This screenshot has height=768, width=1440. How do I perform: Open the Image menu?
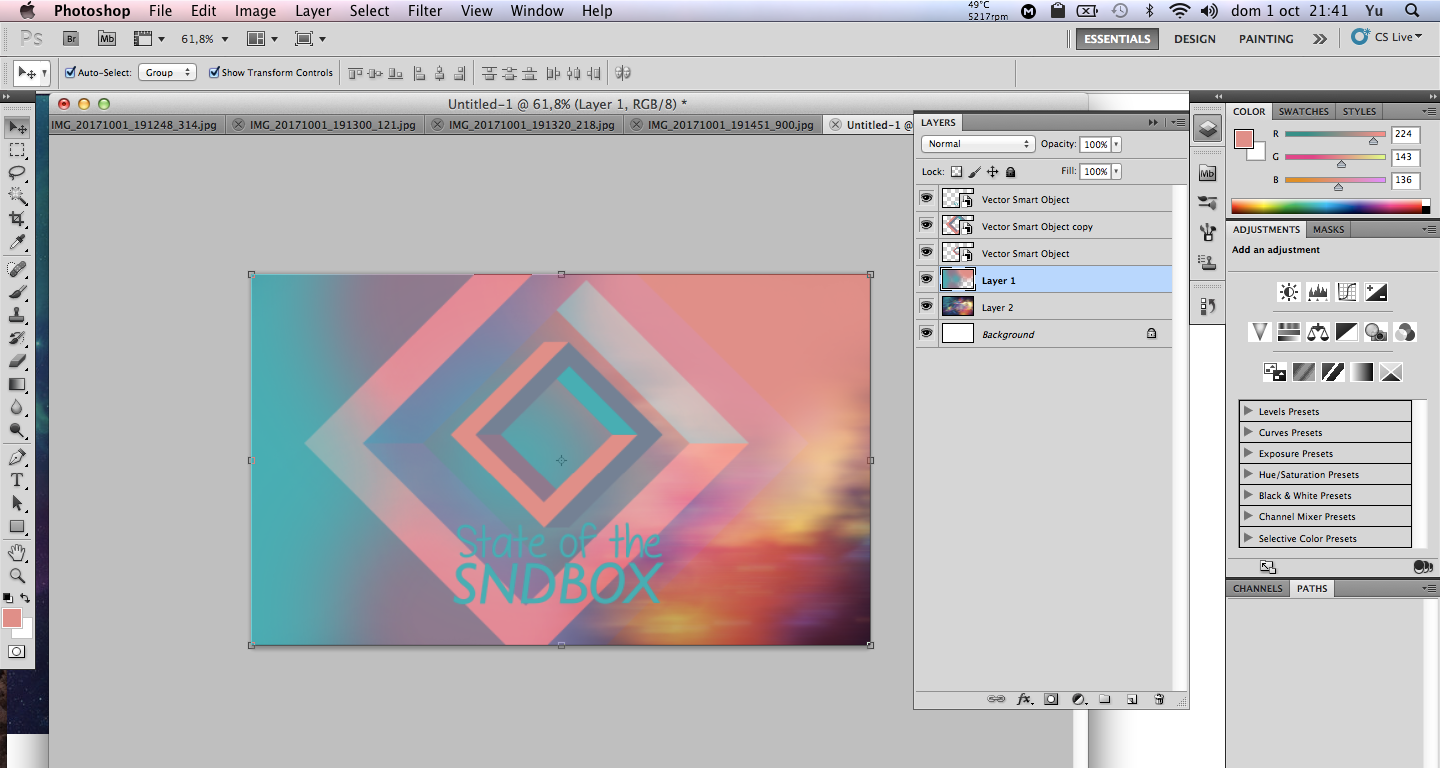coord(255,11)
